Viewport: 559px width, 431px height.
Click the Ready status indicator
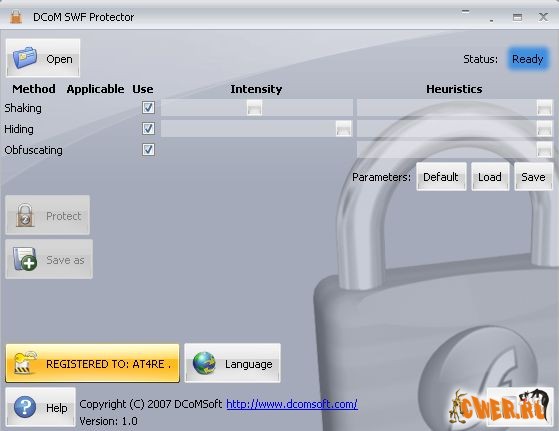point(528,59)
